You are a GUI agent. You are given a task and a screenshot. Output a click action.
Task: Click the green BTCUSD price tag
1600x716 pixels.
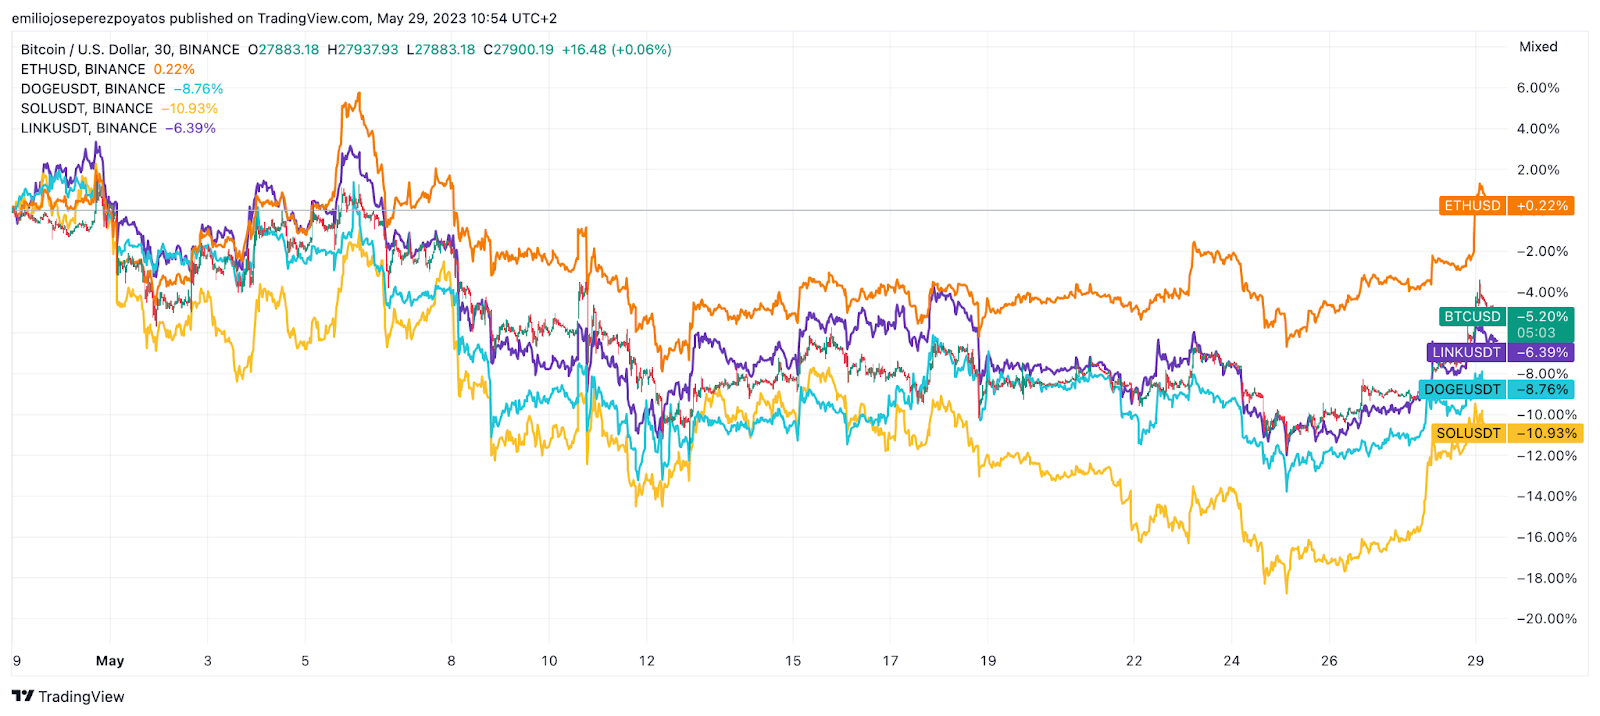1472,317
